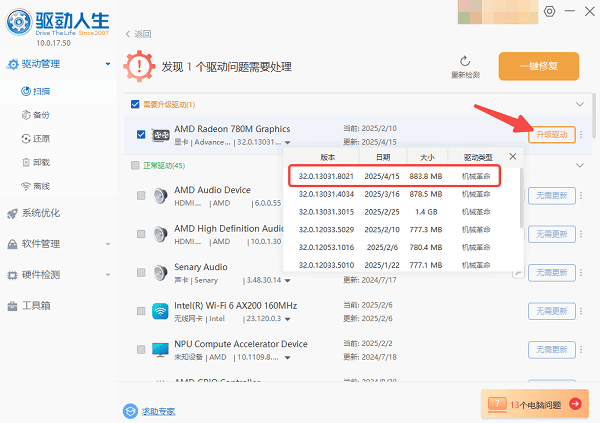Image resolution: width=600 pixels, height=423 pixels.
Task: Open 卸载 uninstall page in sidebar
Action: [41, 162]
